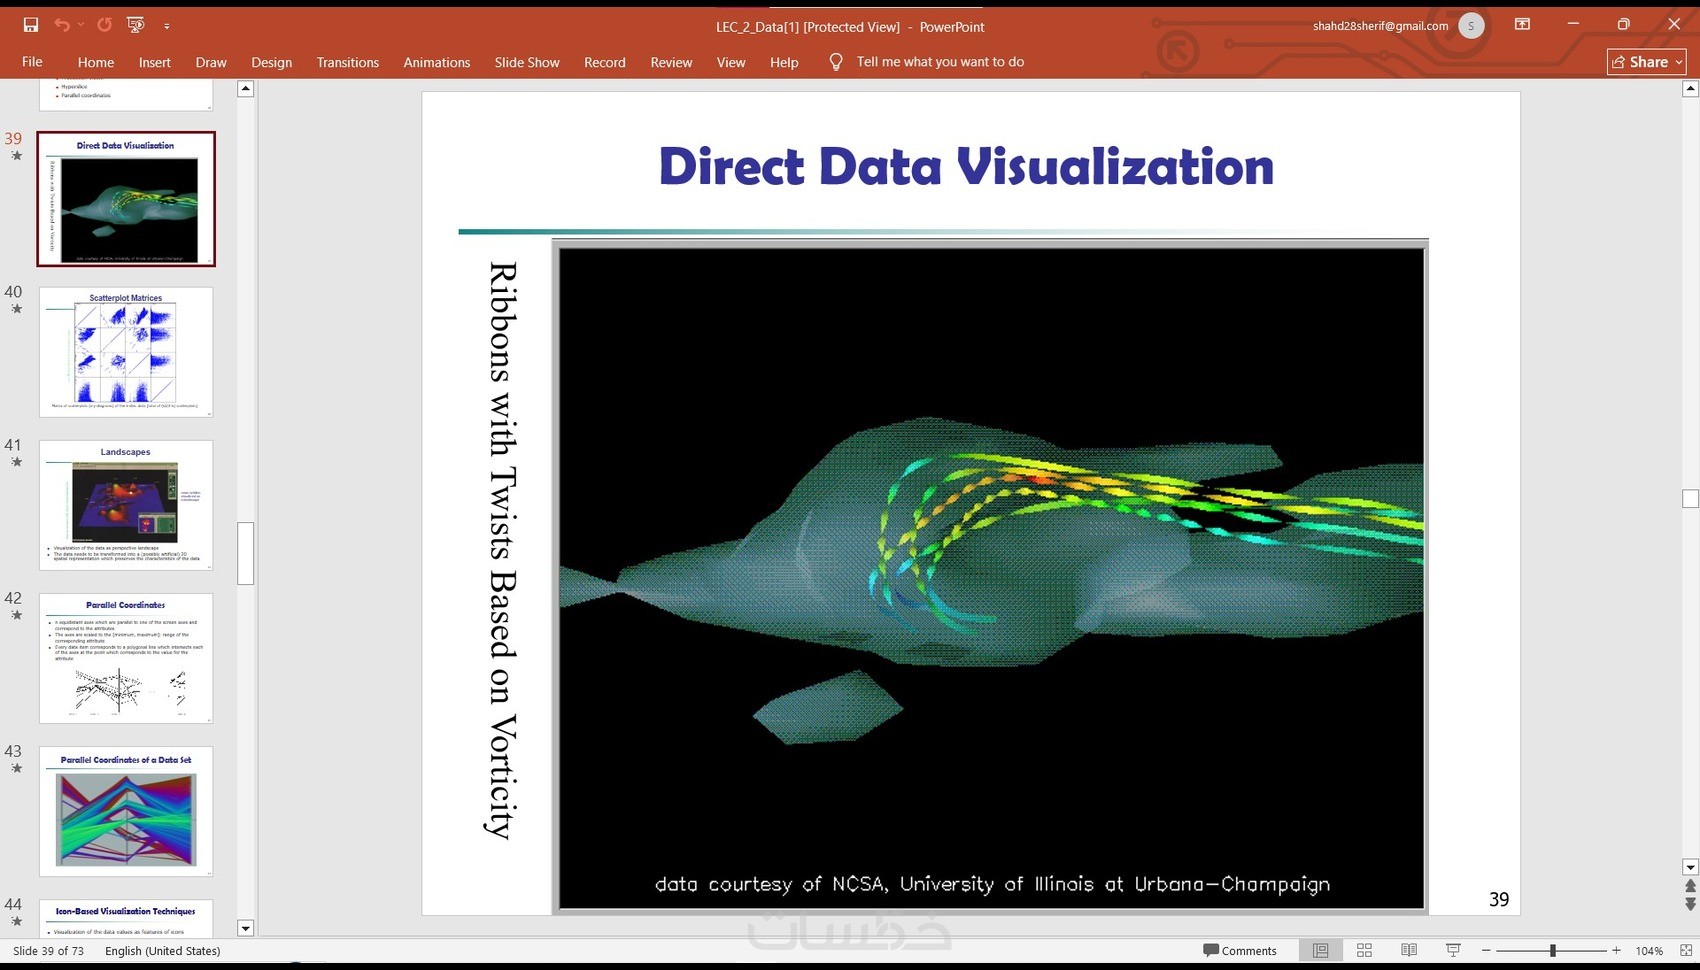Click the account email shahd28sherif@gmail.com
Screen dimensions: 1700x970
tap(1381, 26)
